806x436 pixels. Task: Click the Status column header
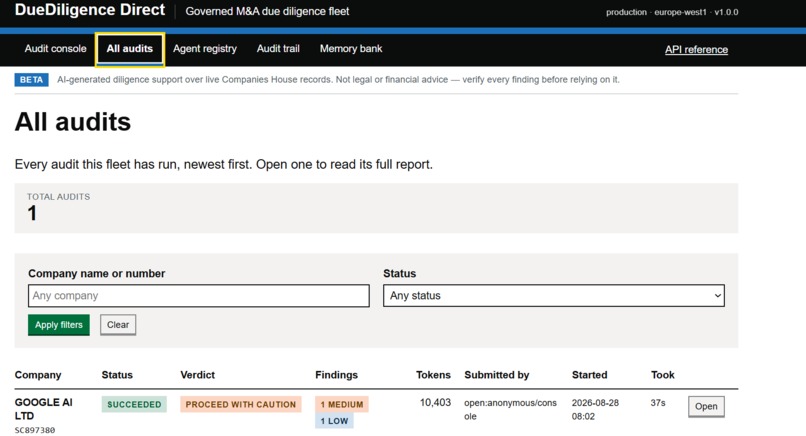pyautogui.click(x=117, y=375)
